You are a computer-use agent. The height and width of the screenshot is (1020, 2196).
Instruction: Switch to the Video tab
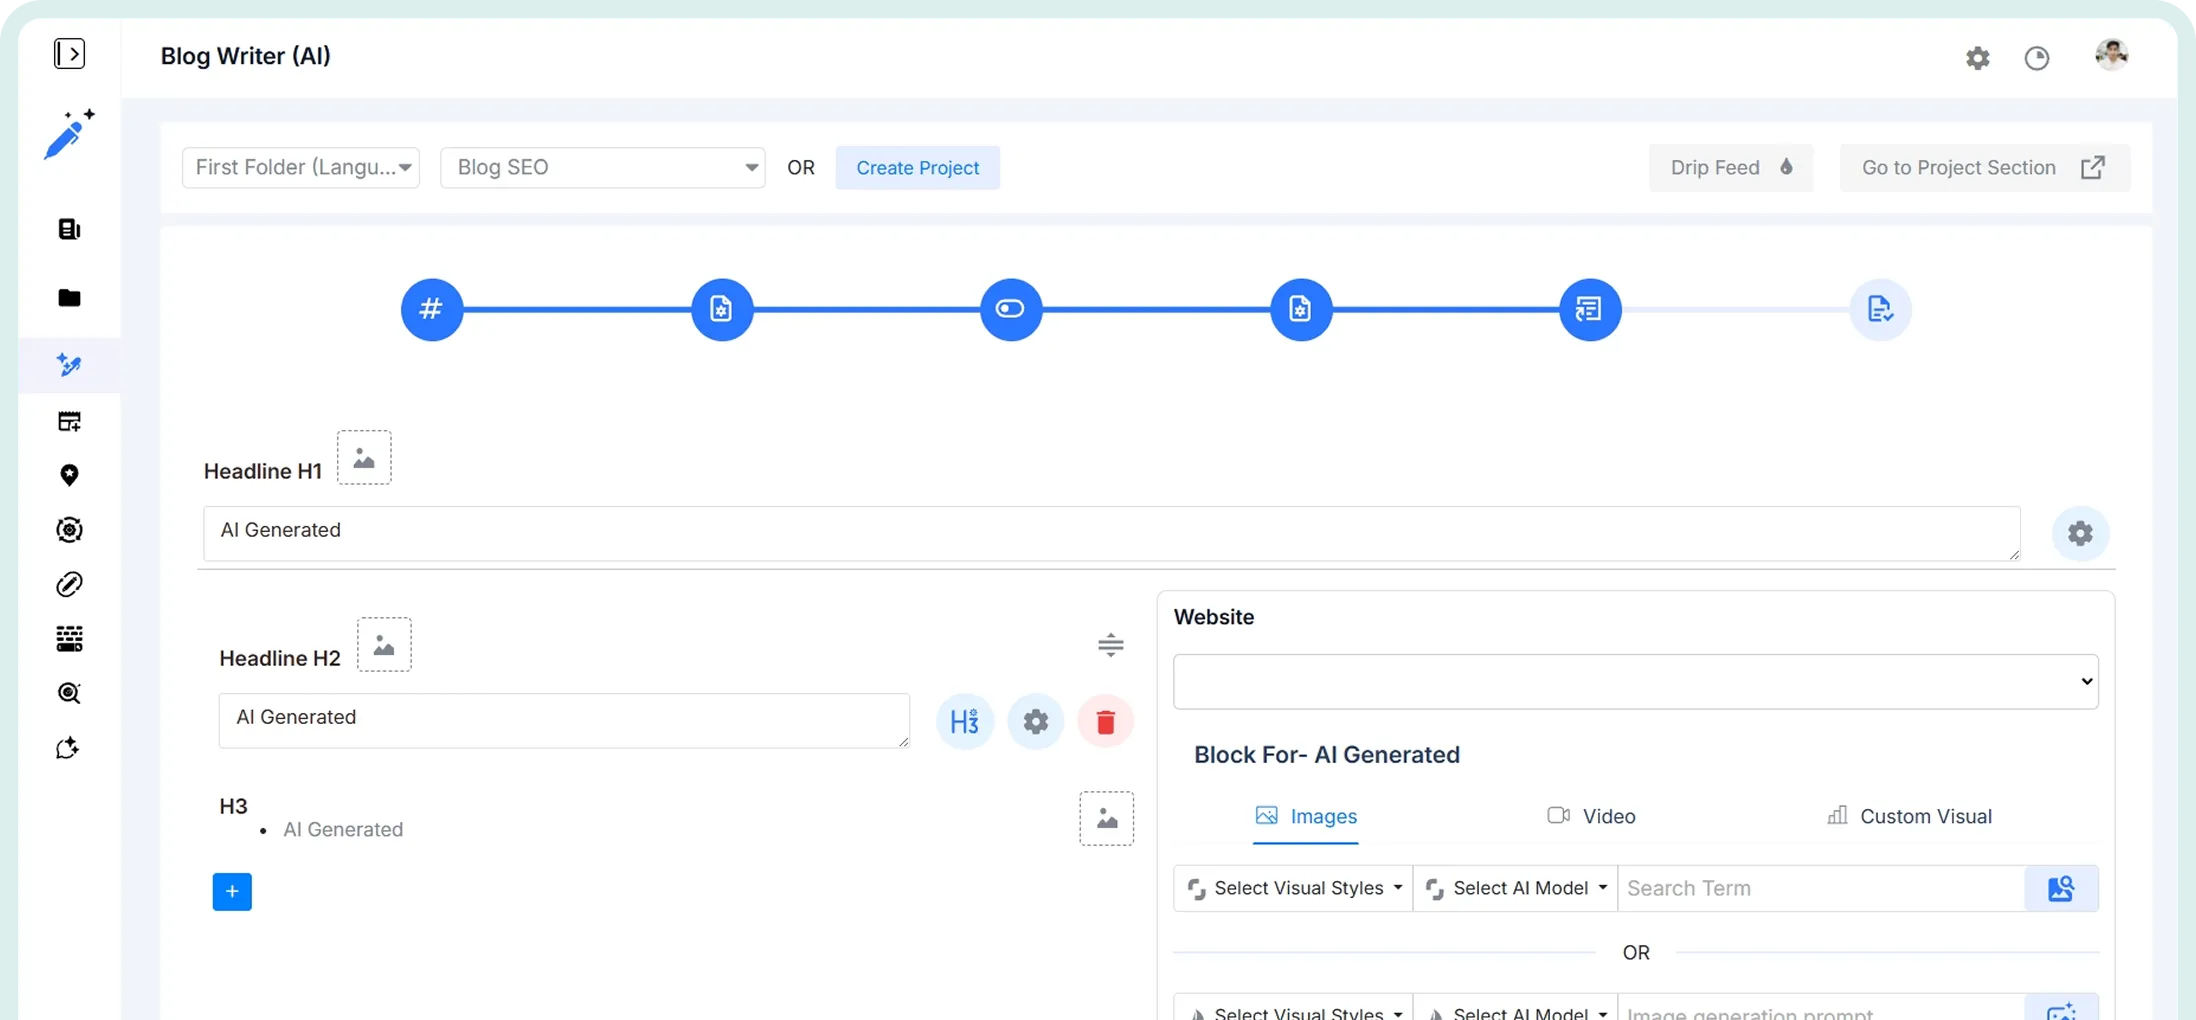1591,816
